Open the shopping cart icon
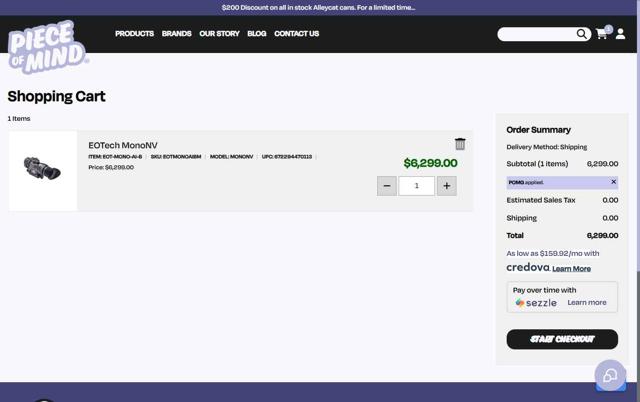The width and height of the screenshot is (640, 402). 602,34
